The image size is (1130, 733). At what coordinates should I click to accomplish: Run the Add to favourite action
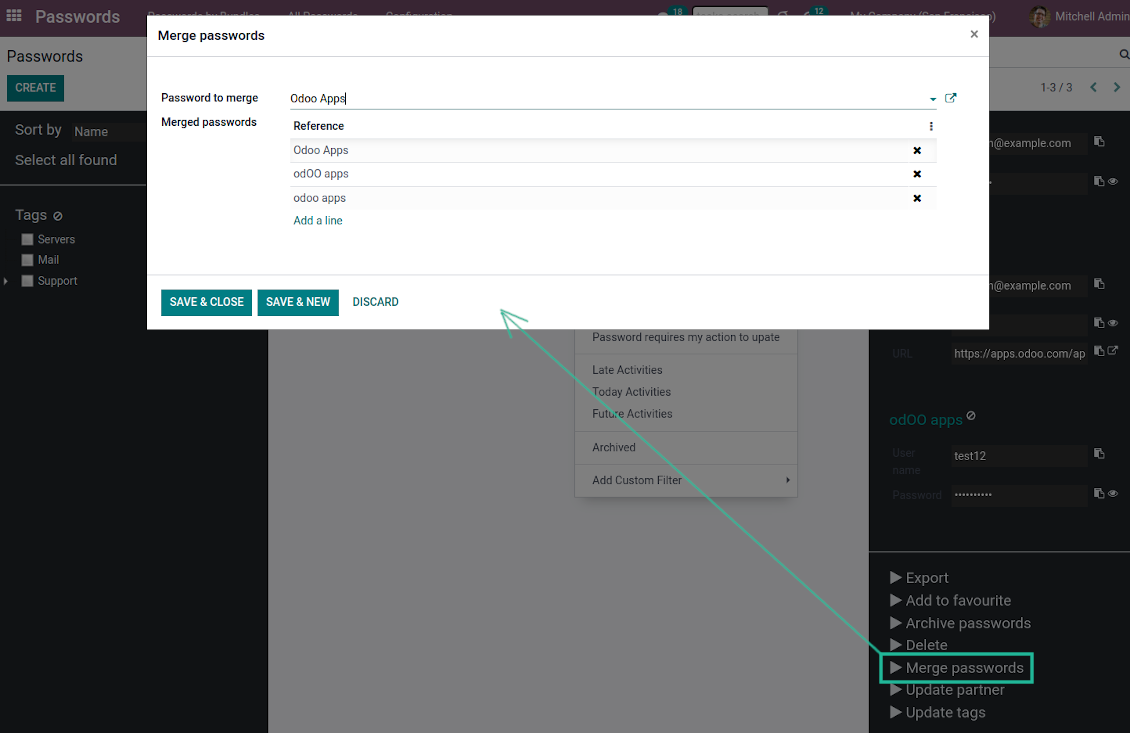(950, 600)
